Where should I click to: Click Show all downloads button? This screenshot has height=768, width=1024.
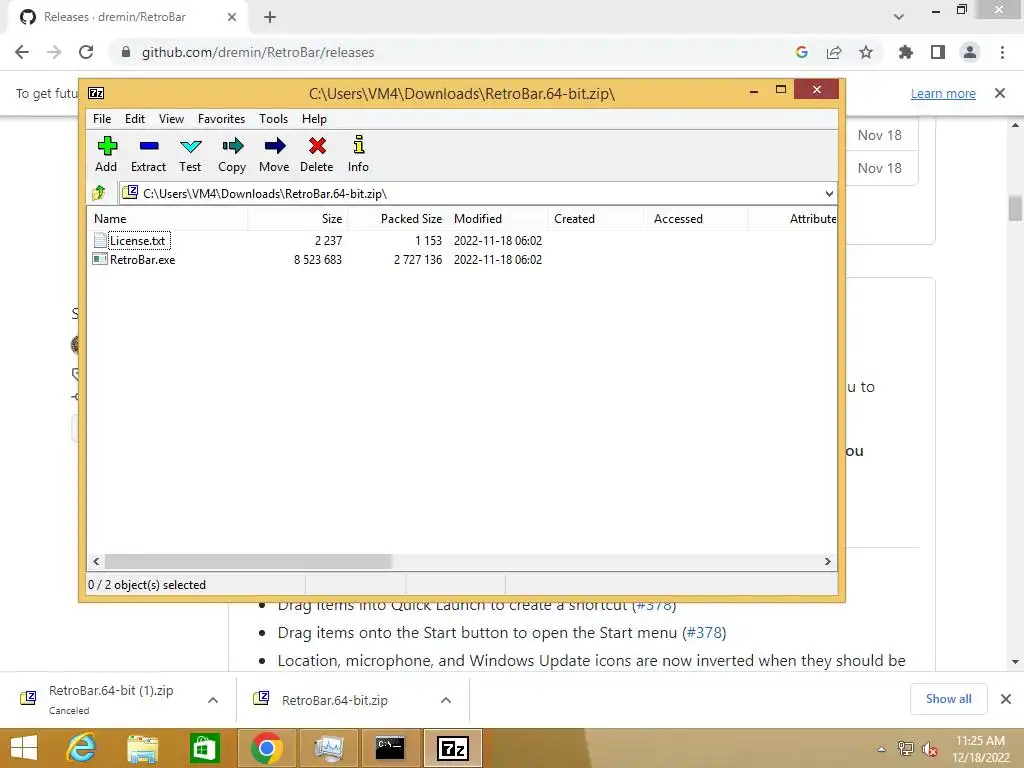pos(948,699)
